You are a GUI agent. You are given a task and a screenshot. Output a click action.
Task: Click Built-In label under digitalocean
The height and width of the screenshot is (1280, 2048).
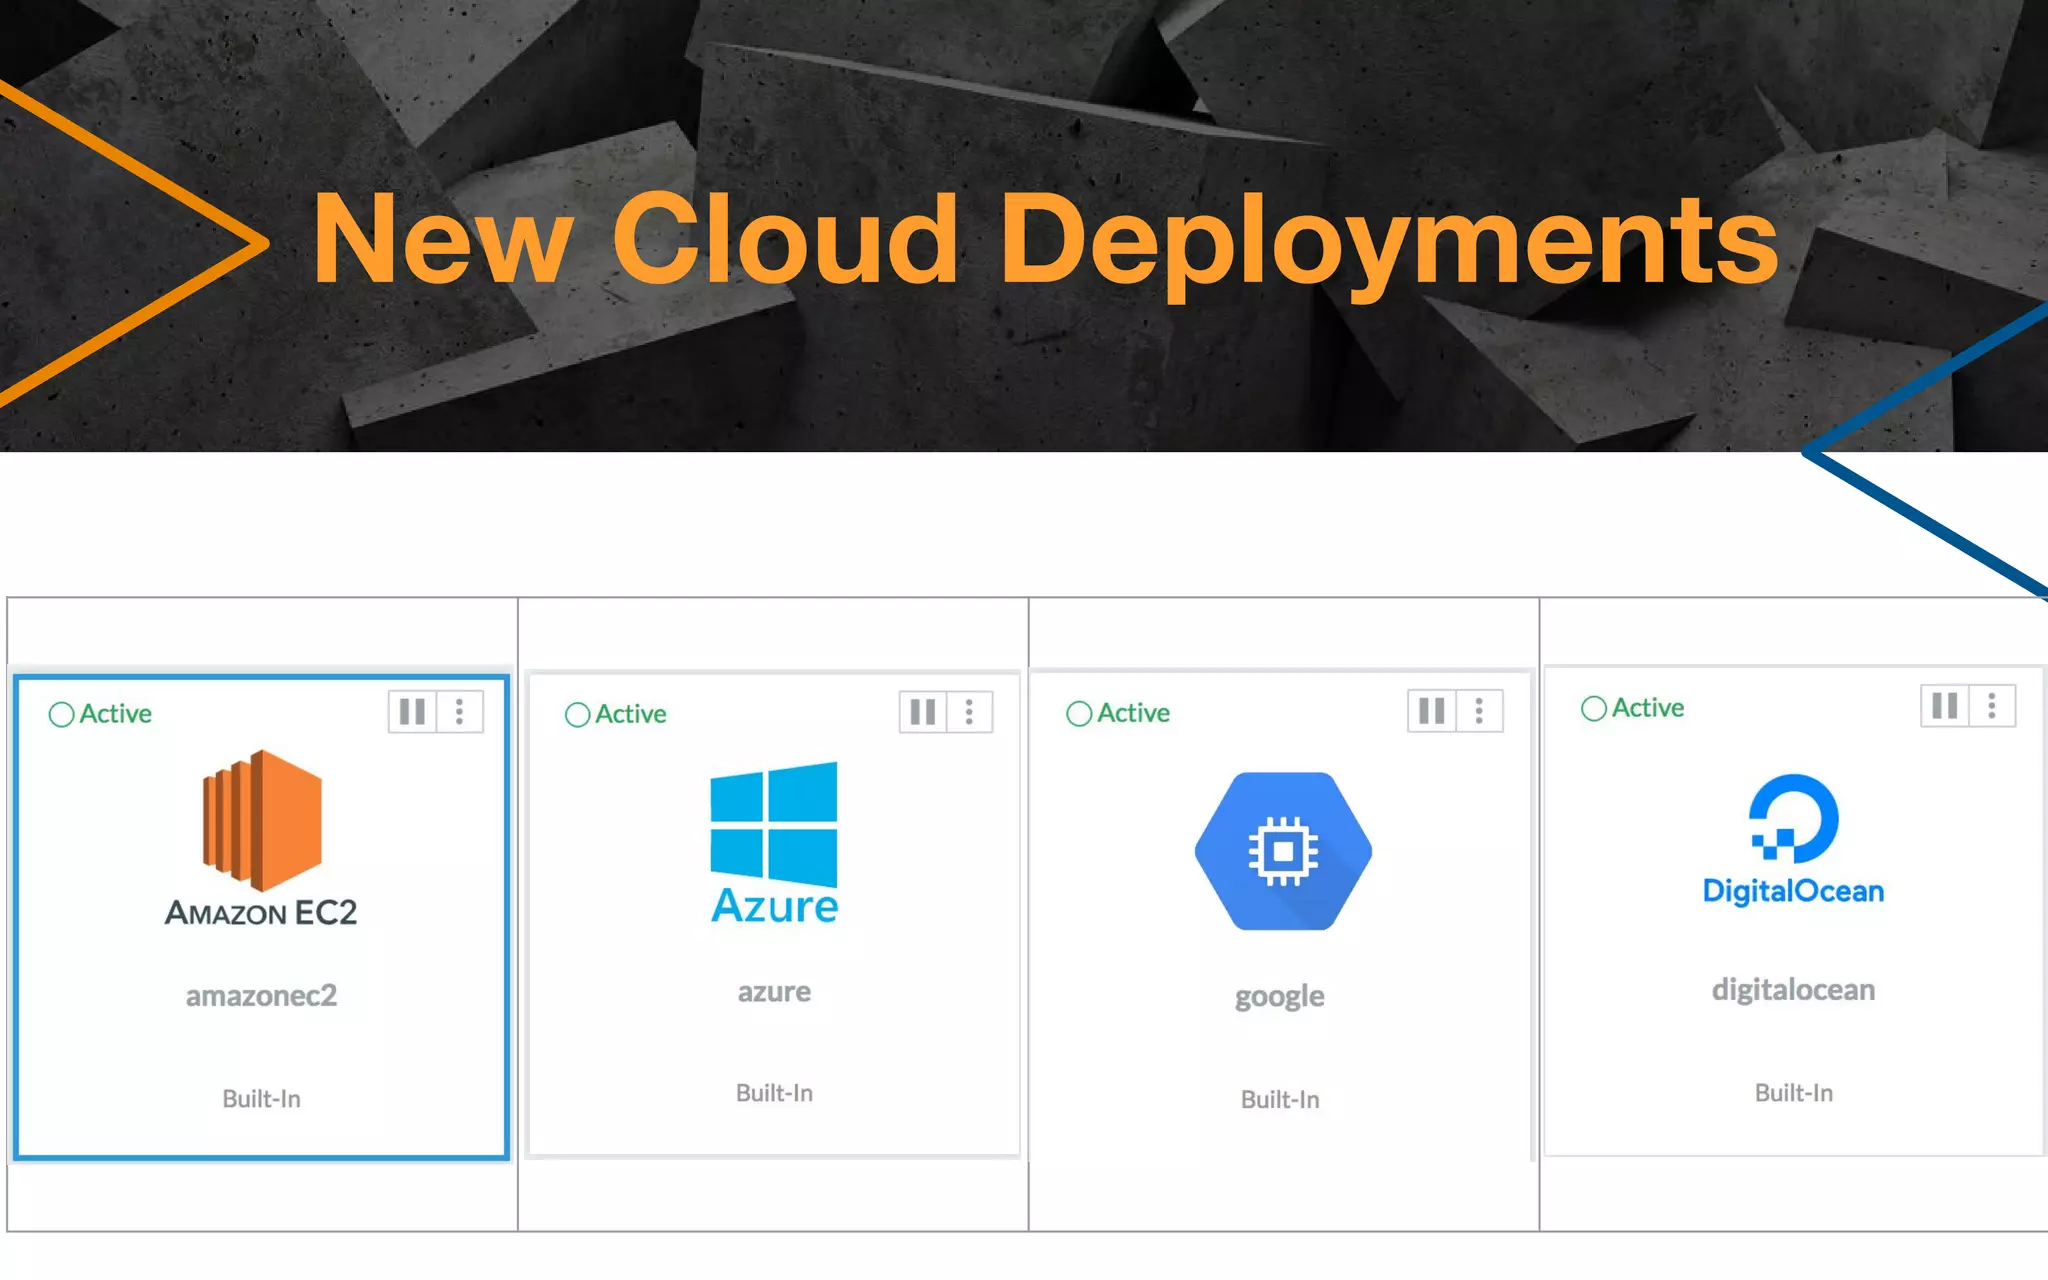pos(1794,1092)
